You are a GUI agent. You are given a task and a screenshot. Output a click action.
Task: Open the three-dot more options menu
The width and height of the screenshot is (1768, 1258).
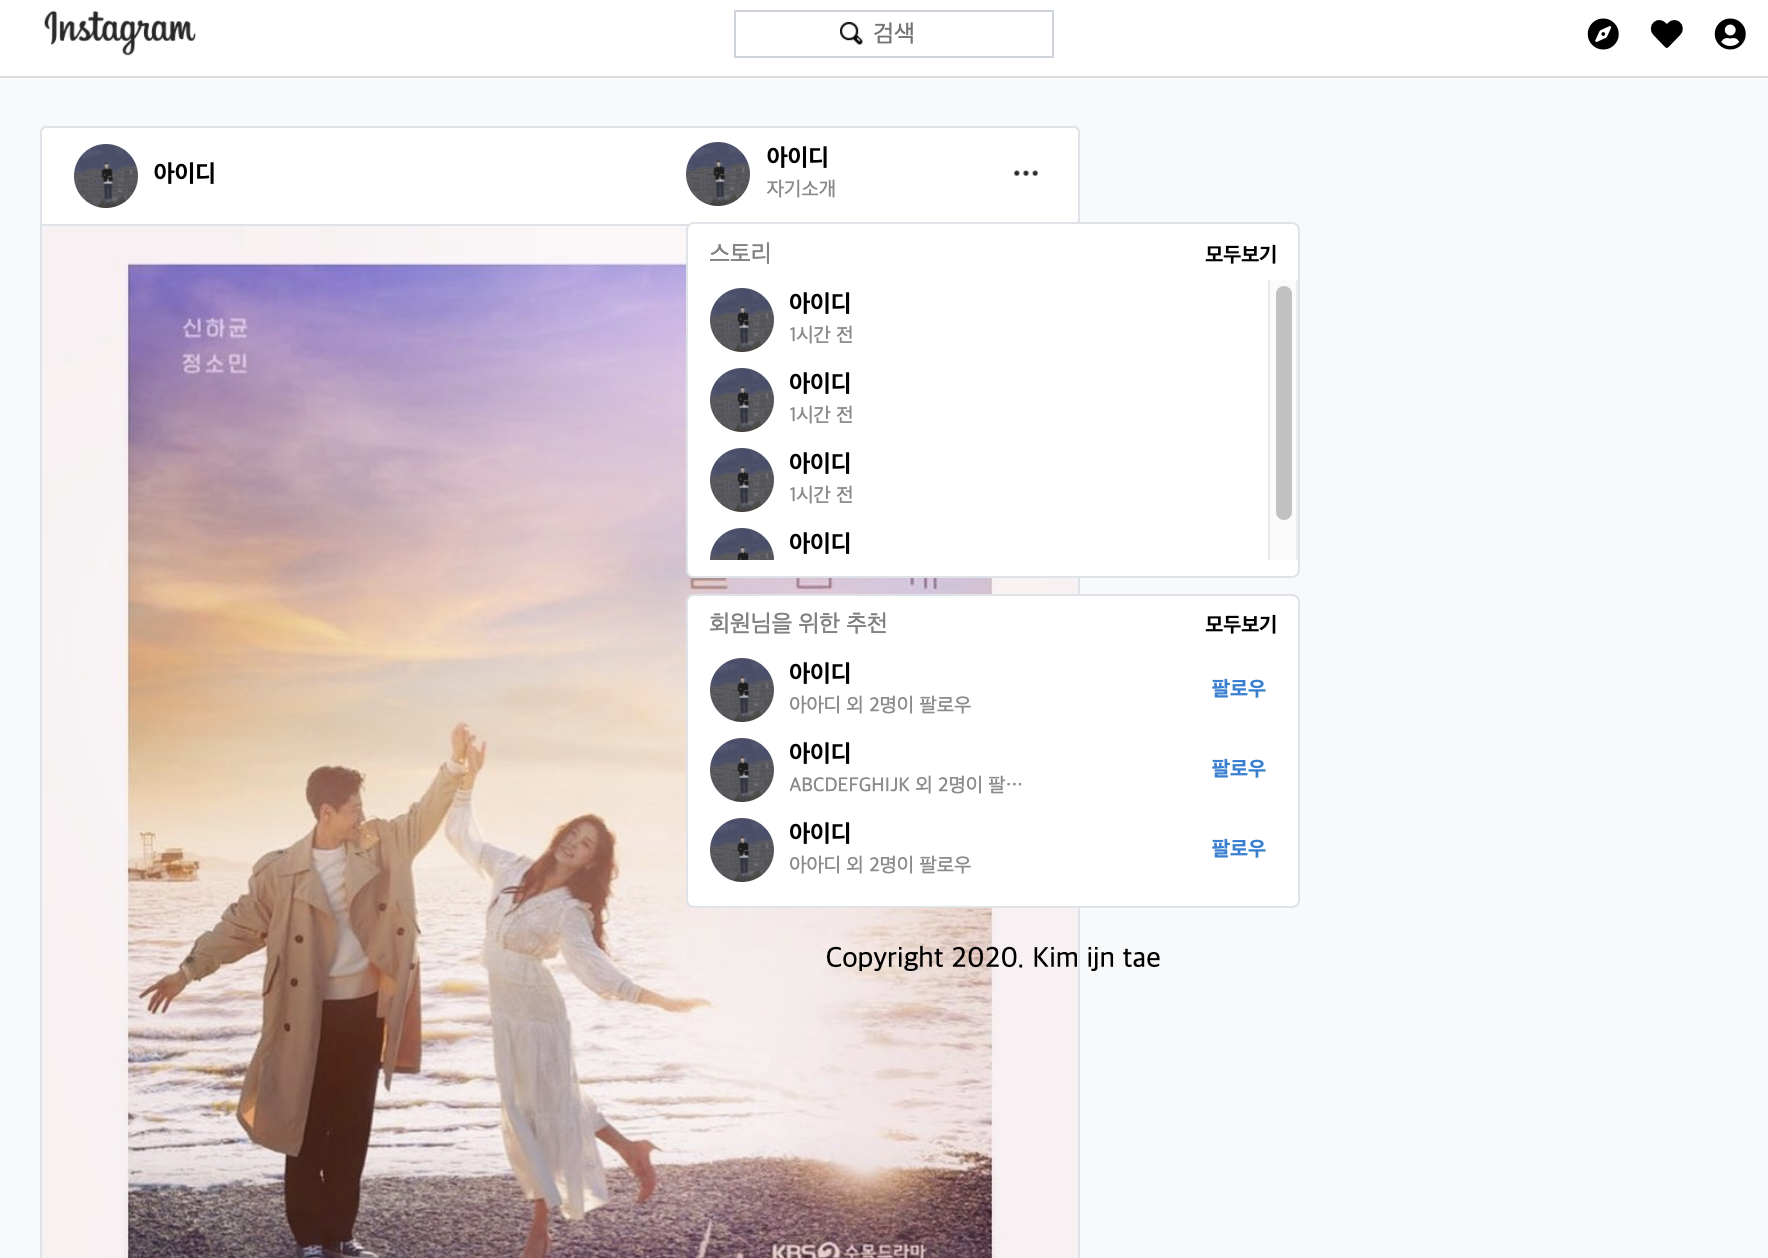[x=1026, y=173]
